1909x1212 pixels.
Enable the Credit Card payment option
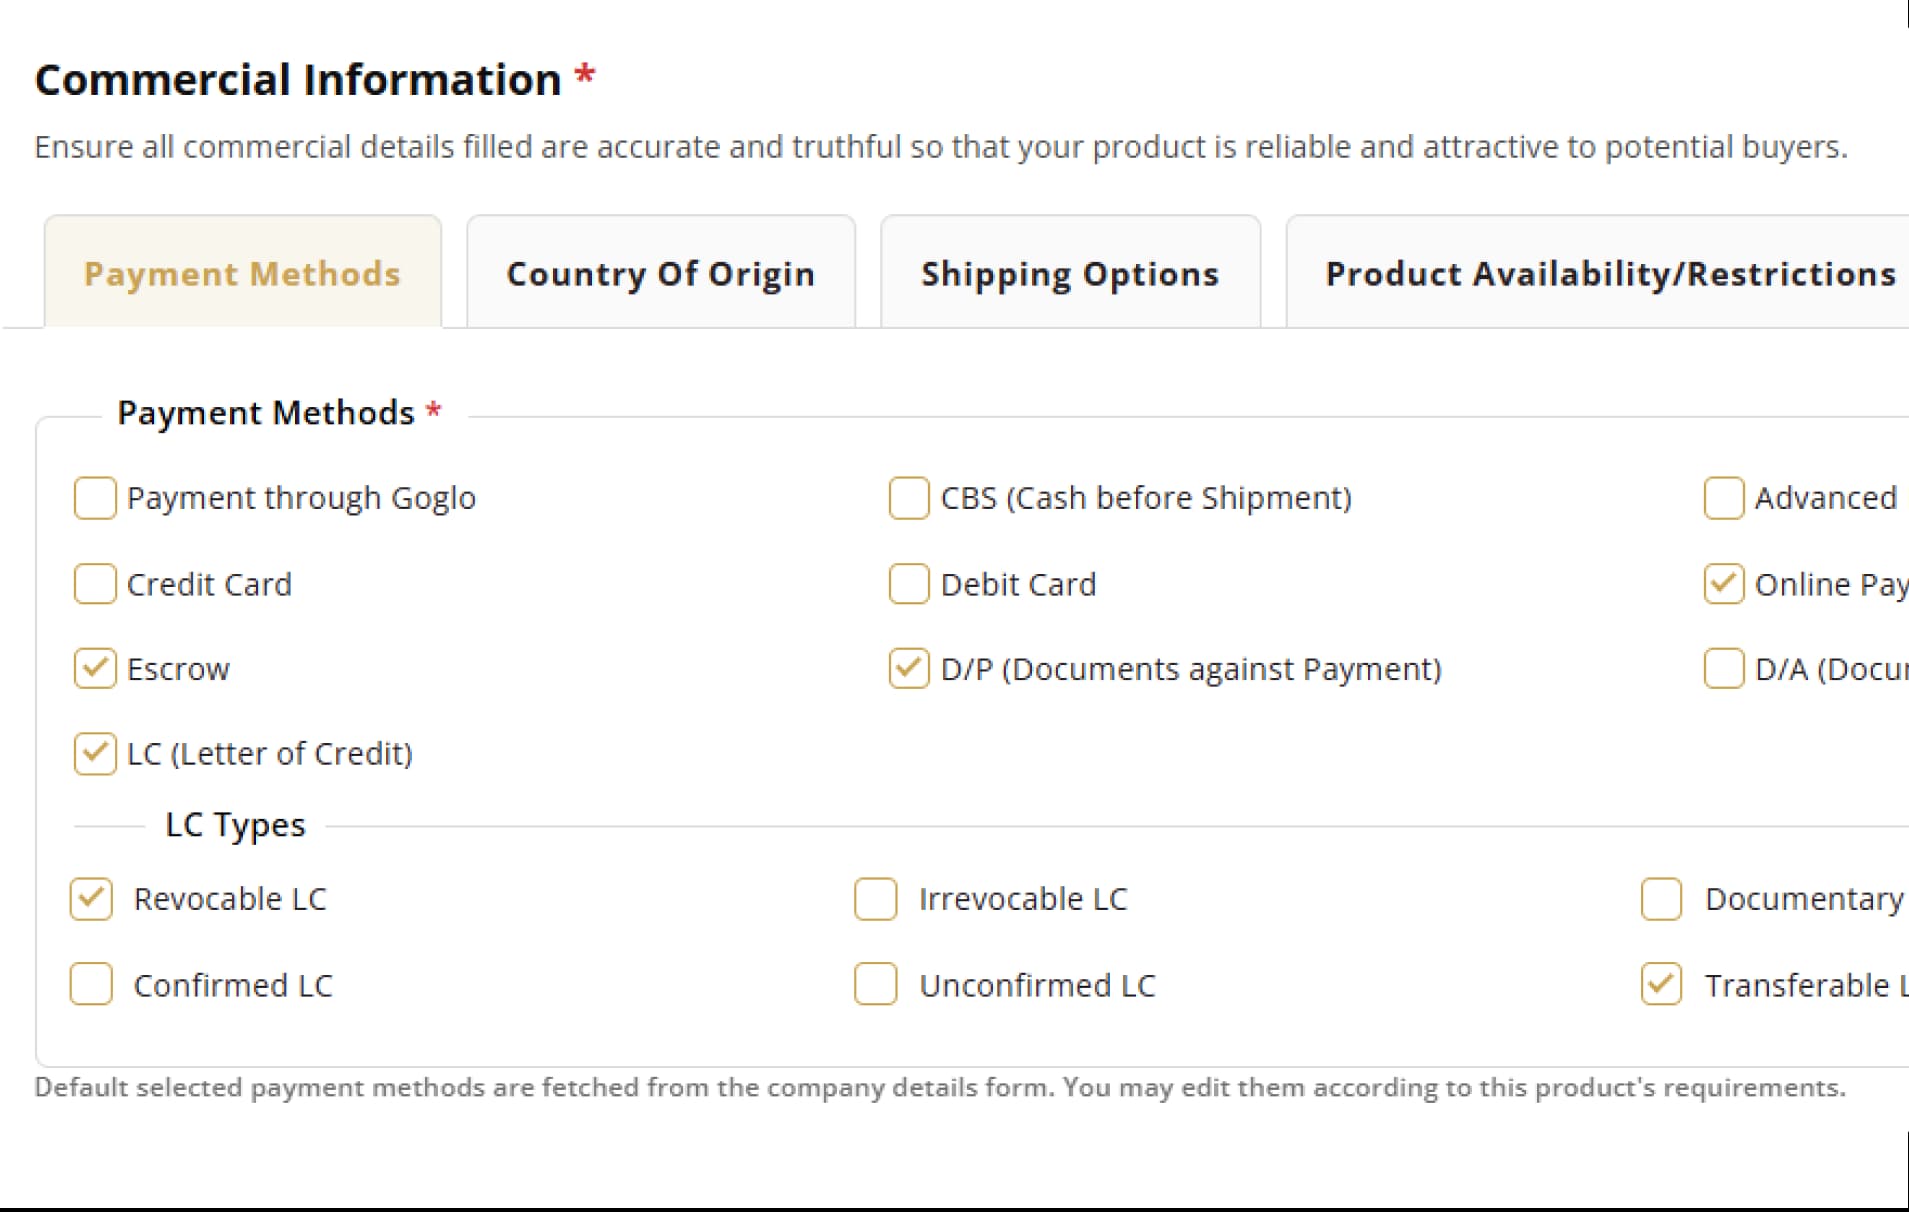pyautogui.click(x=95, y=584)
